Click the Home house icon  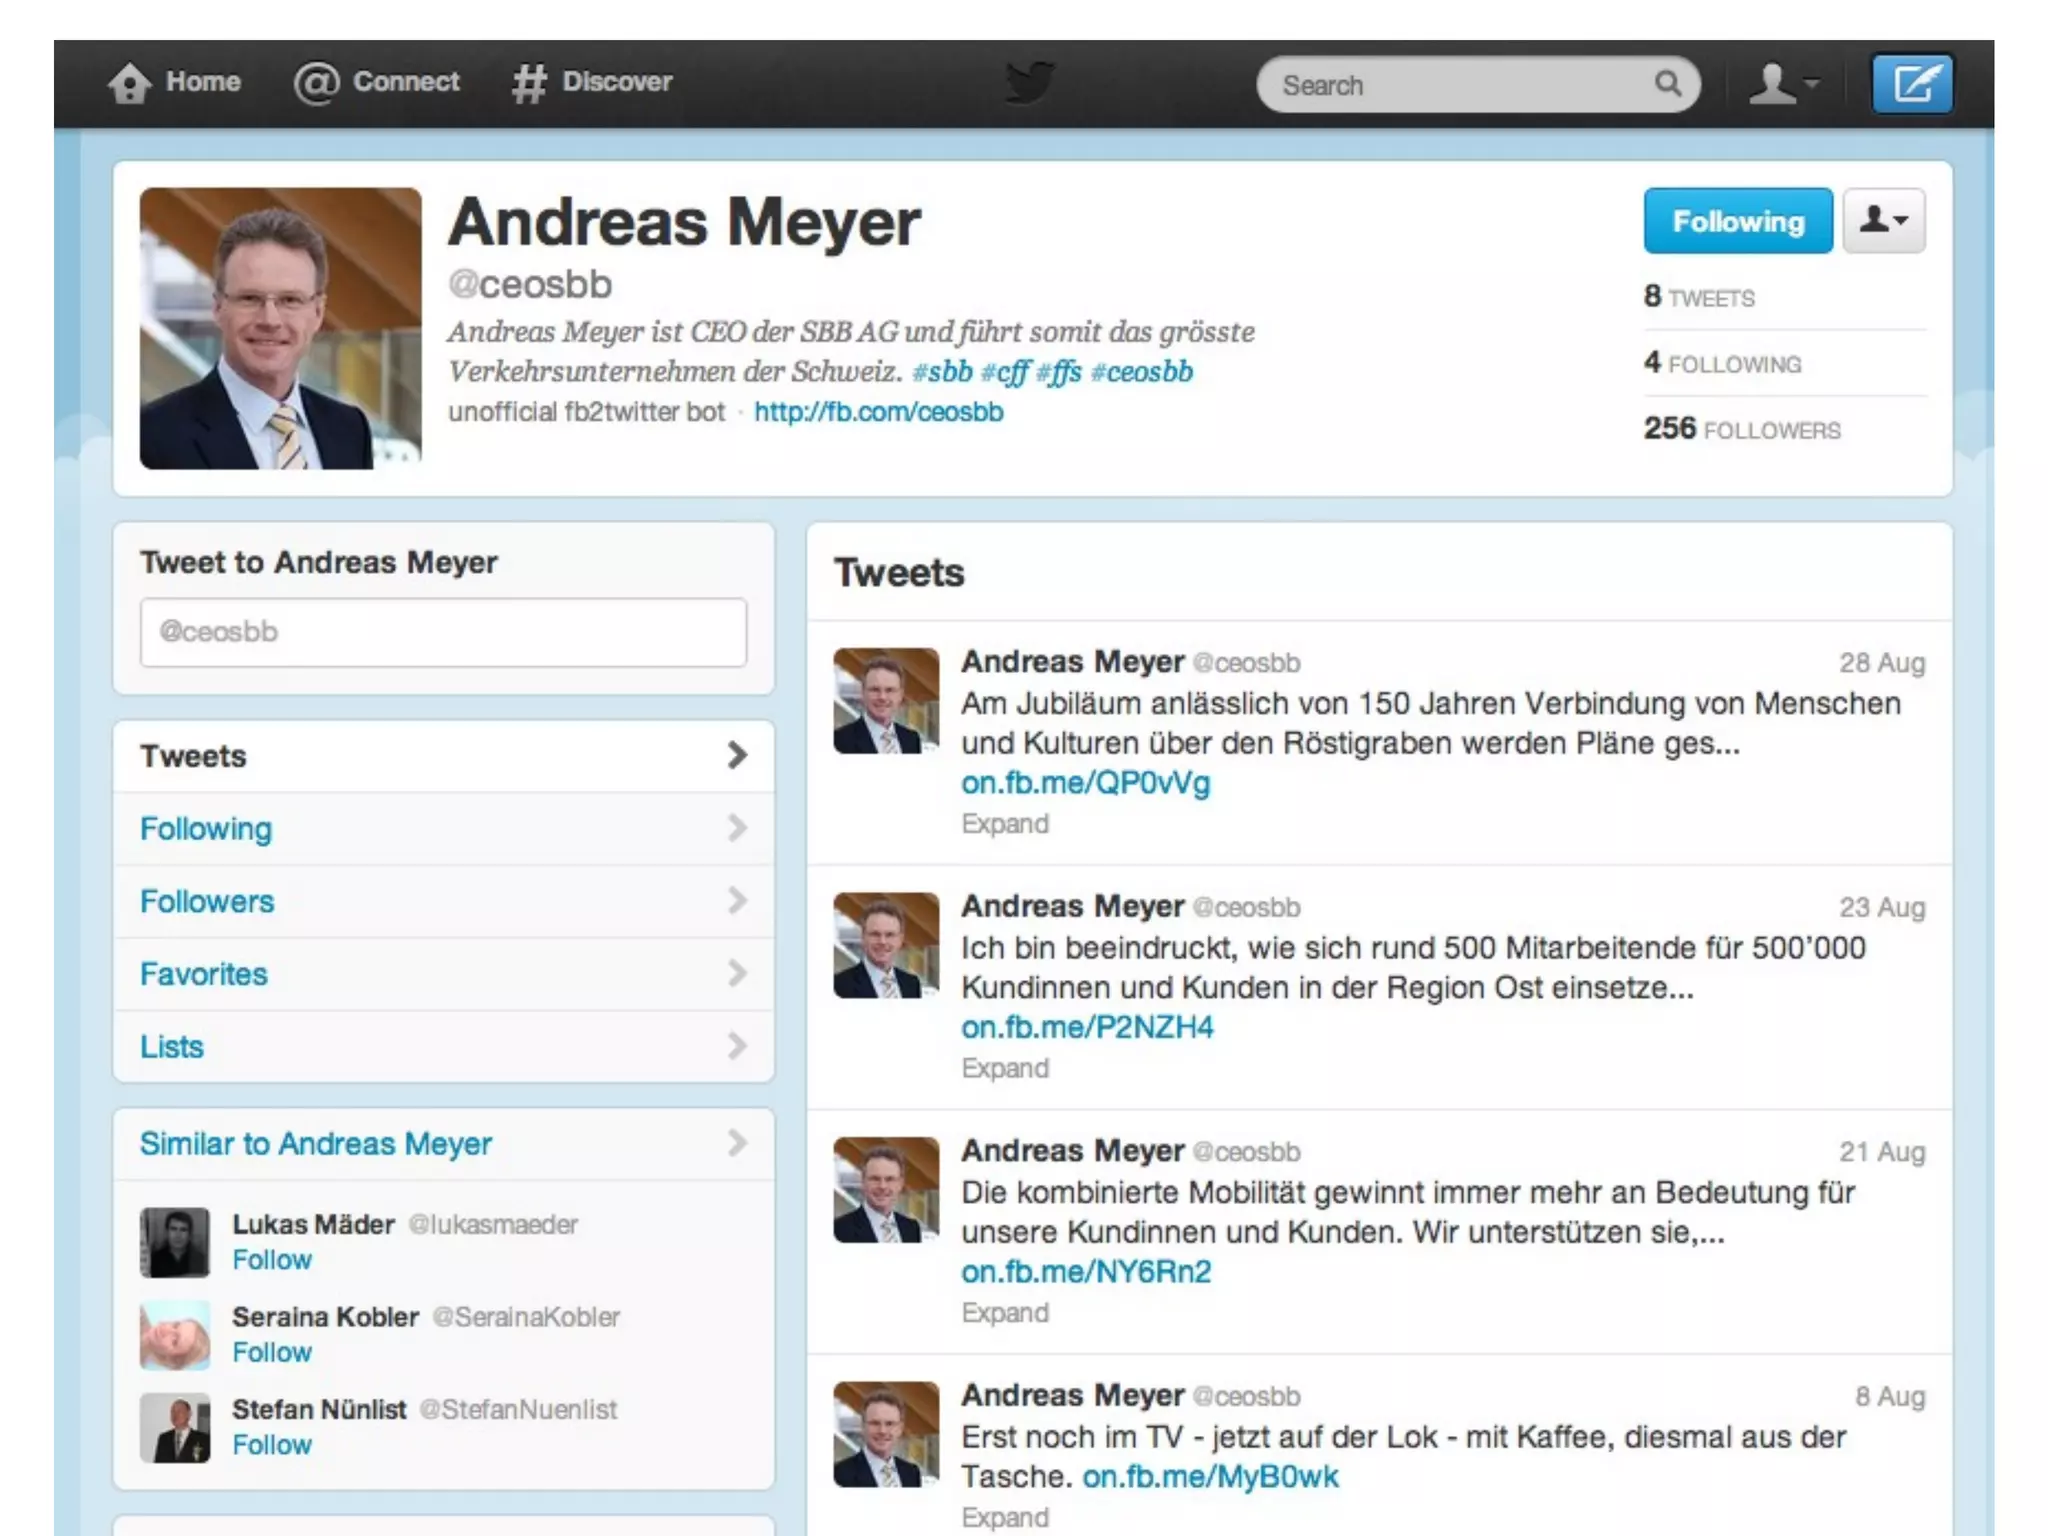[129, 83]
